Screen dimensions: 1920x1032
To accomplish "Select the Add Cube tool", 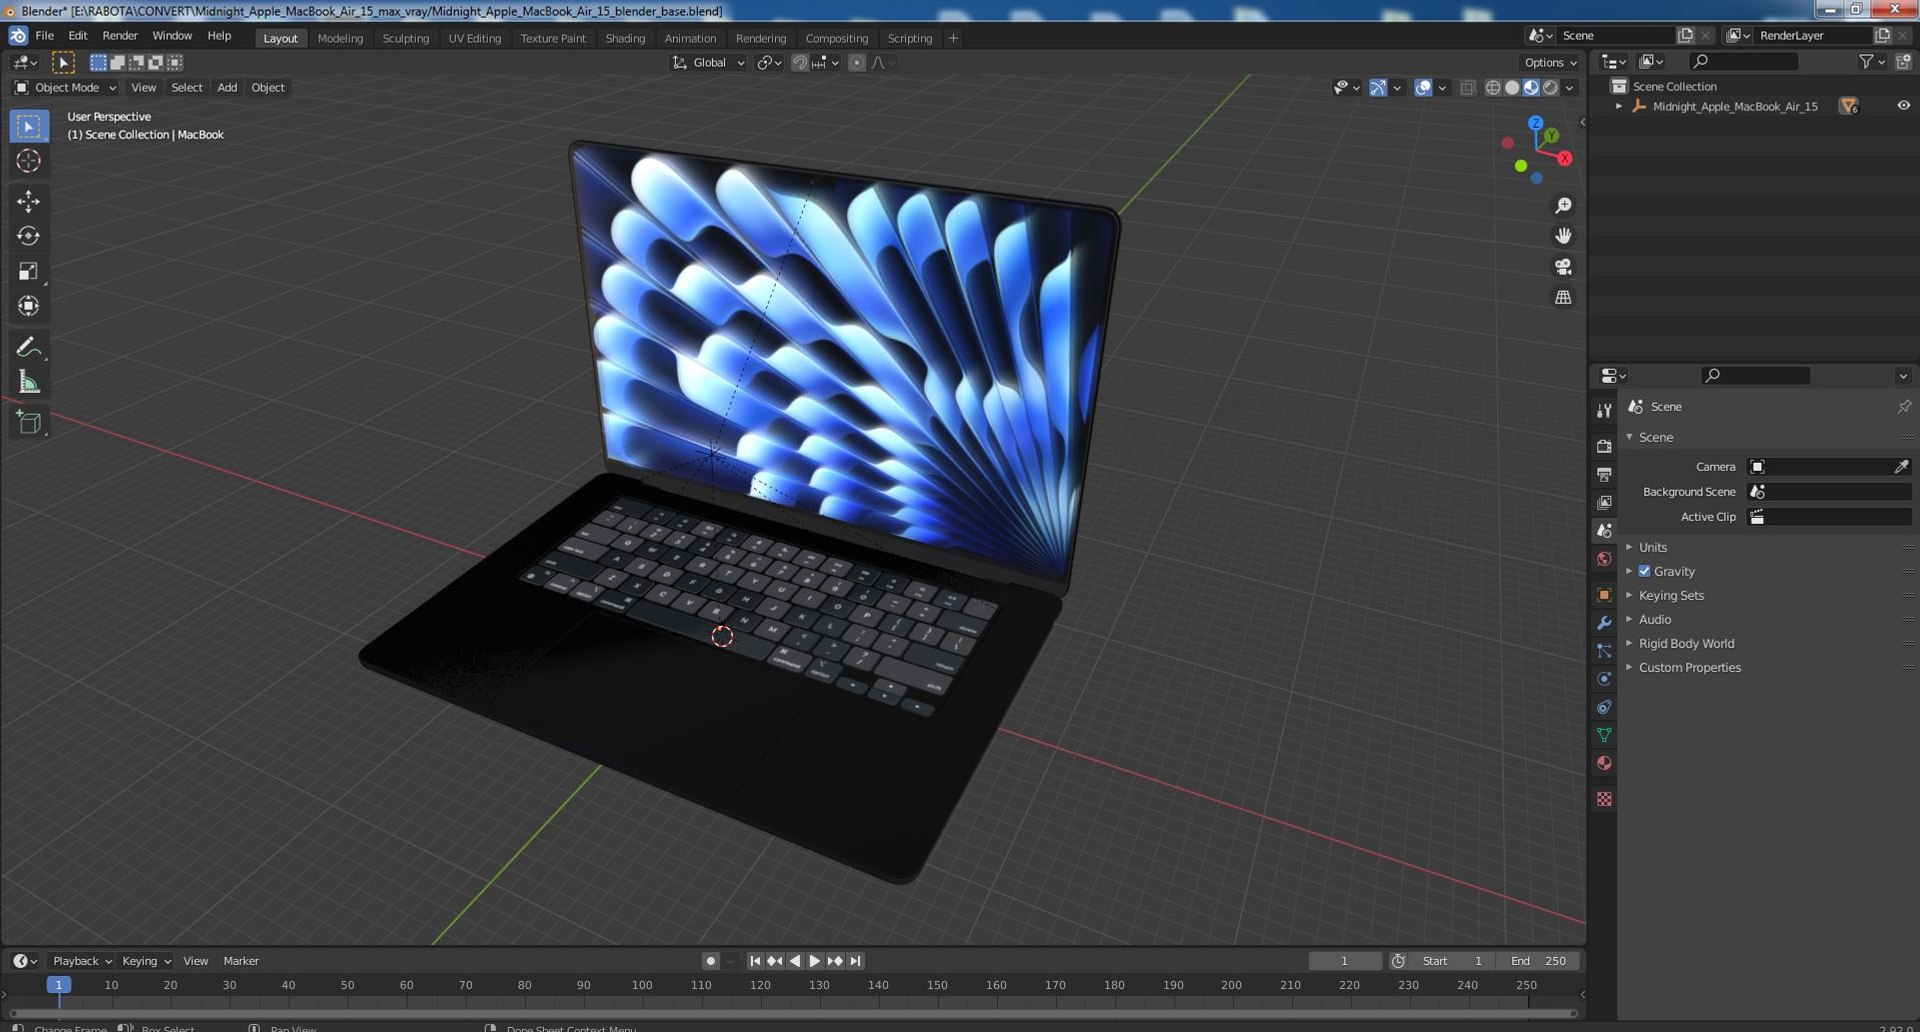I will 28,422.
